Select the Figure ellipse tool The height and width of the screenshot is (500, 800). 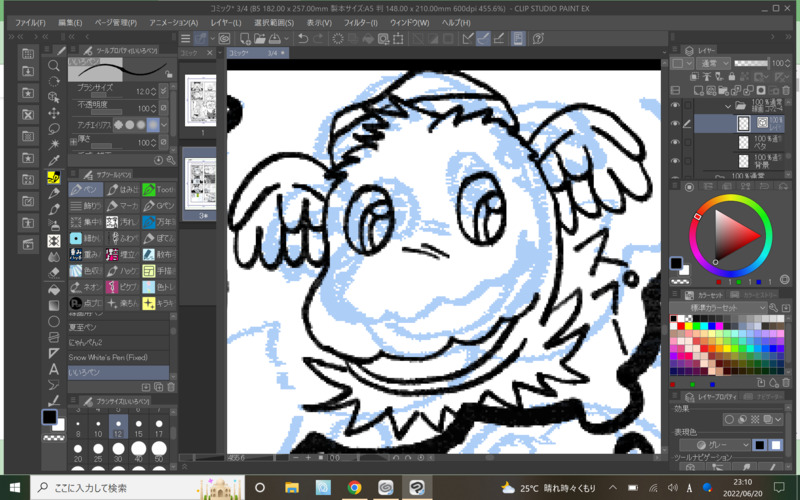click(54, 321)
